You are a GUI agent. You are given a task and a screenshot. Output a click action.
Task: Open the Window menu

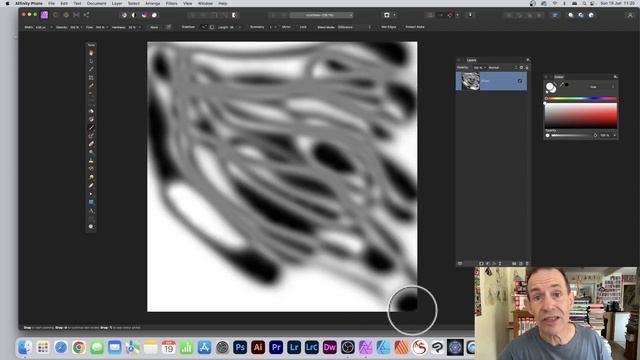(x=205, y=3)
